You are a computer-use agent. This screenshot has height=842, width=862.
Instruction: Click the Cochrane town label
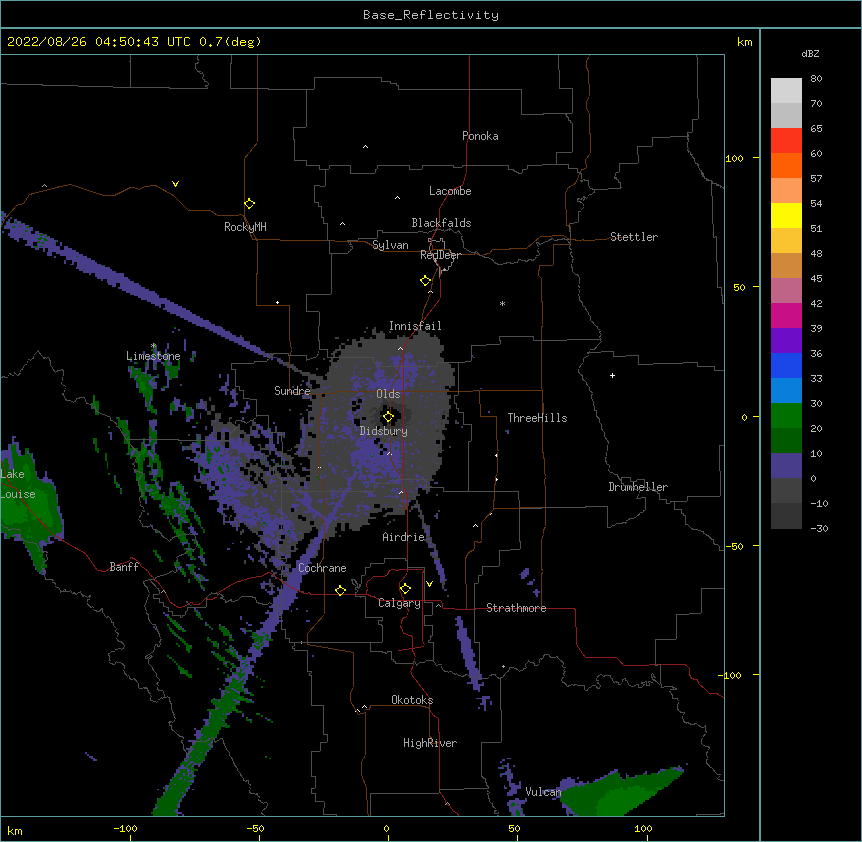[x=322, y=568]
